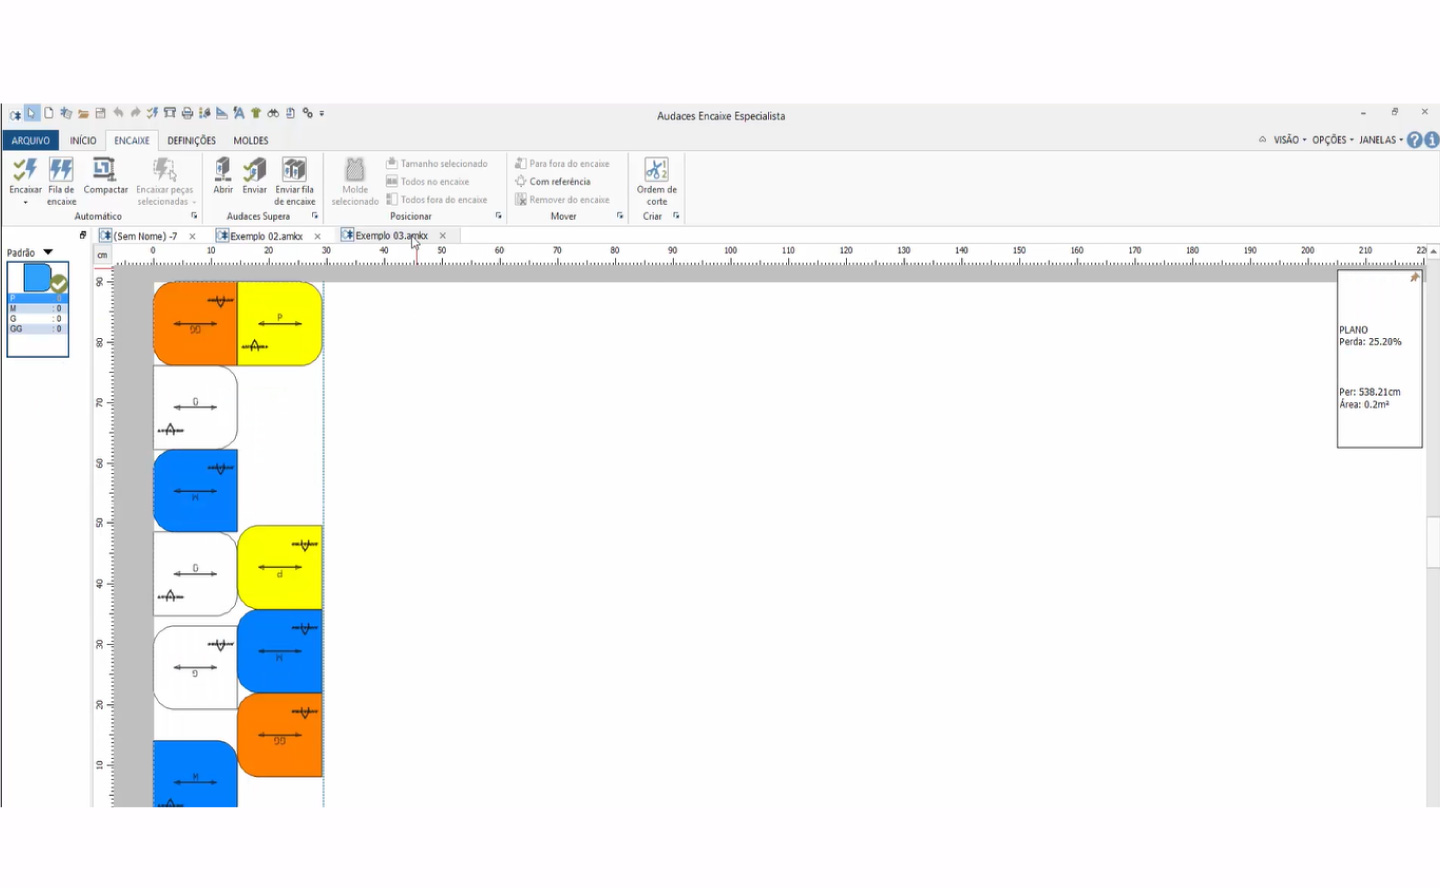Switch to the DEFINIÇÕES ribbon tab
The image size is (1440, 888).
point(191,141)
